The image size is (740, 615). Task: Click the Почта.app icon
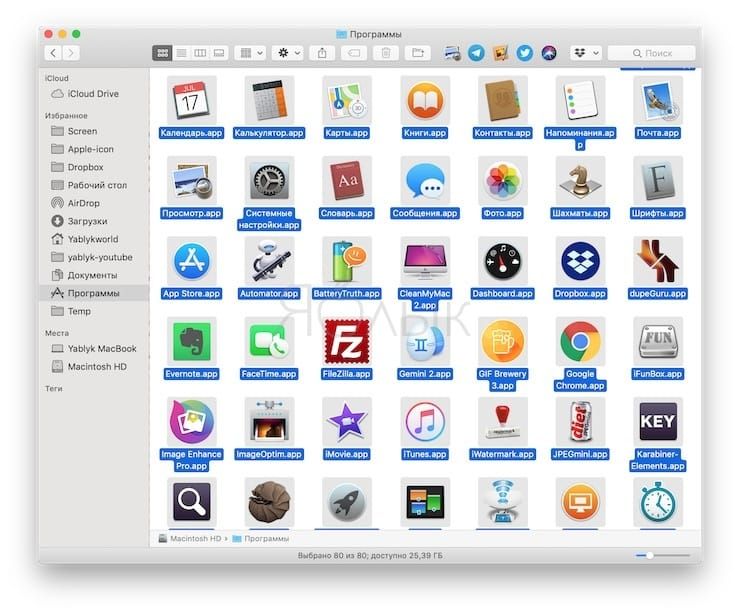pos(658,100)
